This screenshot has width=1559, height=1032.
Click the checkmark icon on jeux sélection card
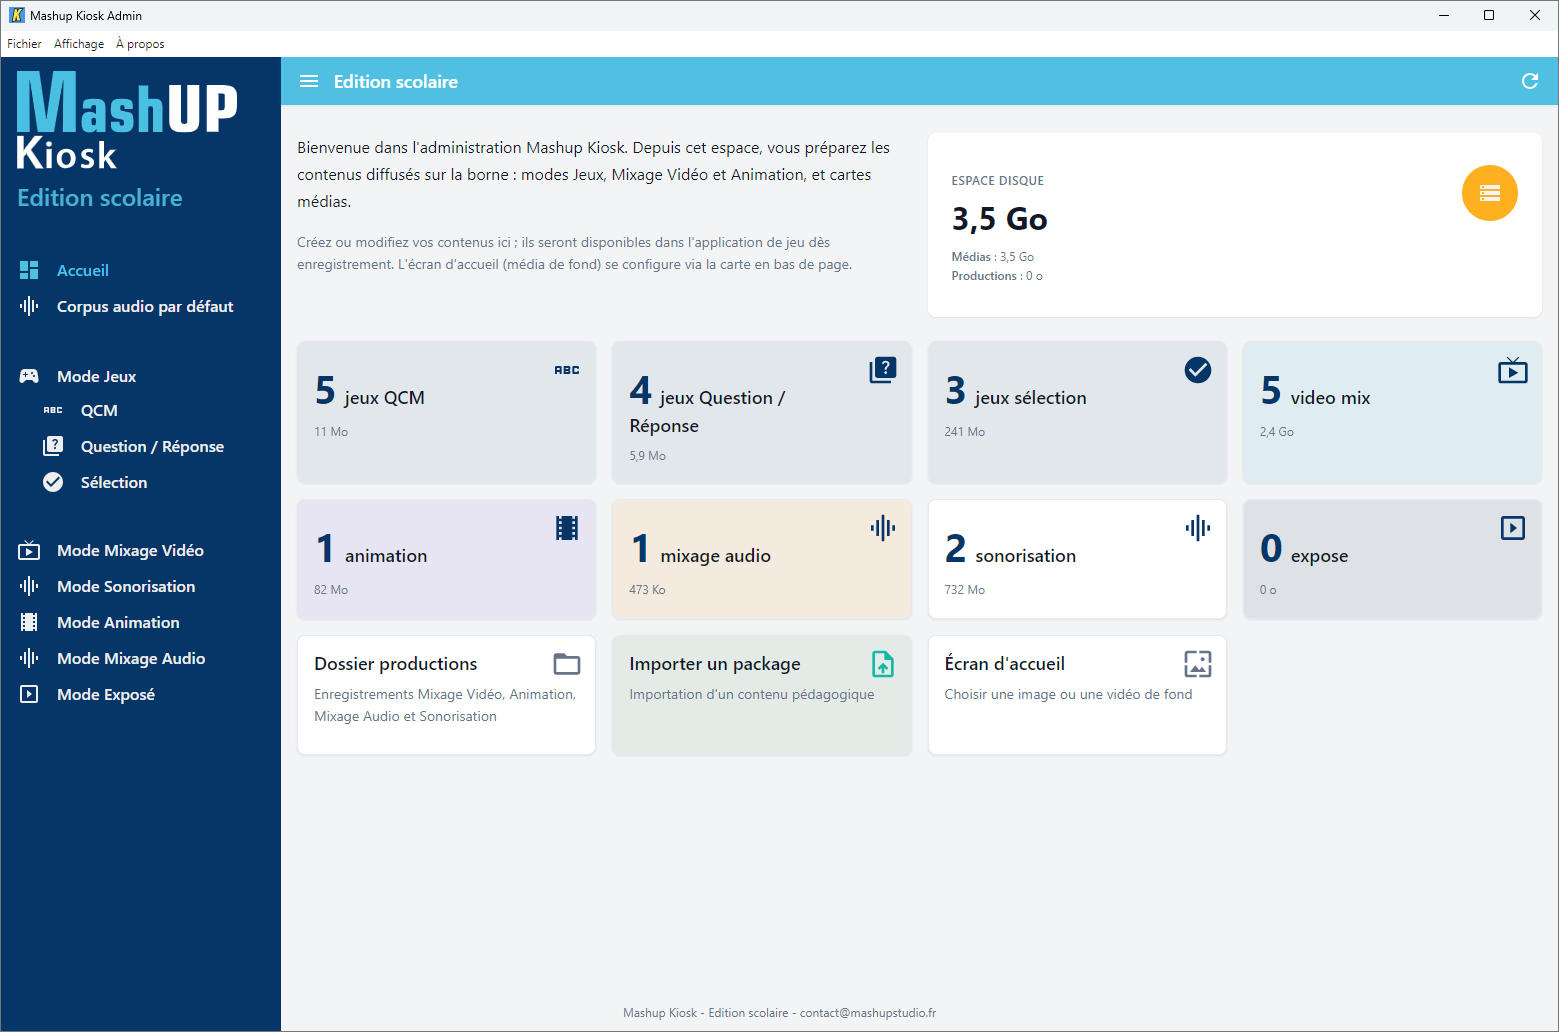pos(1198,370)
